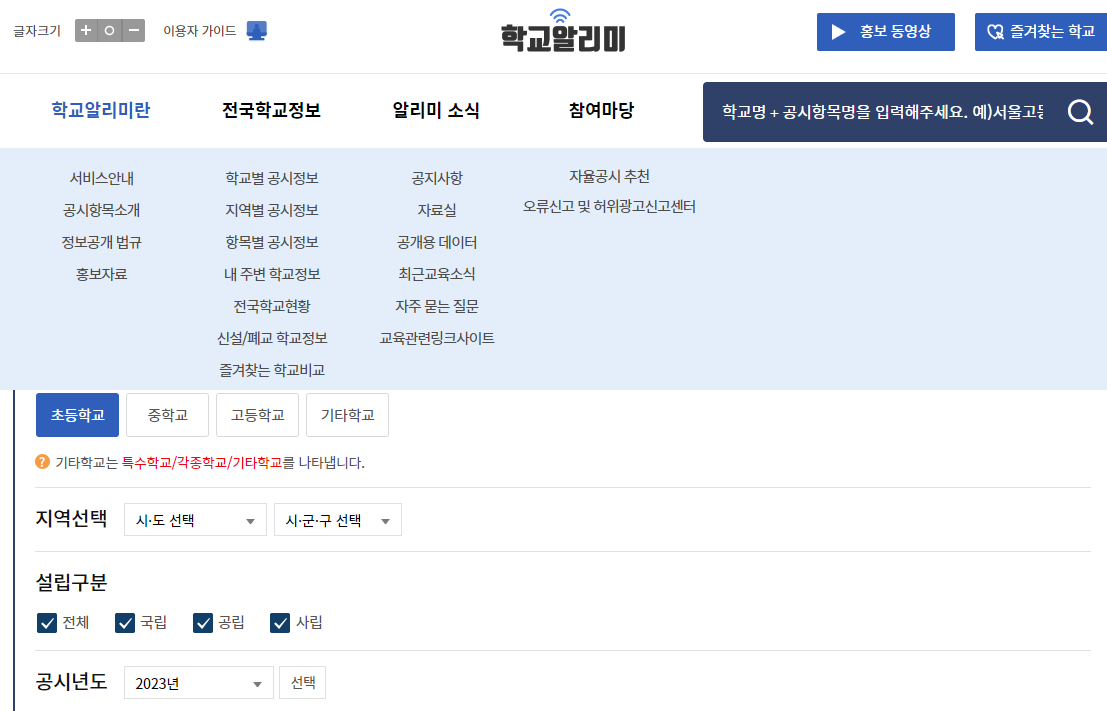Open the 공시년도 2023년 dropdown
Screen dimensions: 1107x711
[x=197, y=682]
